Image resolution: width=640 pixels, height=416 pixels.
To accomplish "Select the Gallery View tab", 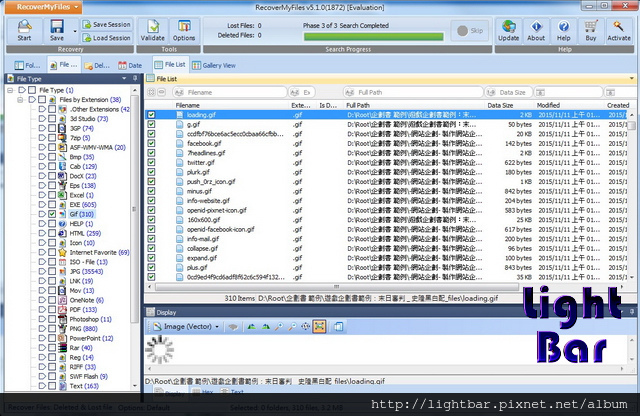I will (x=214, y=65).
